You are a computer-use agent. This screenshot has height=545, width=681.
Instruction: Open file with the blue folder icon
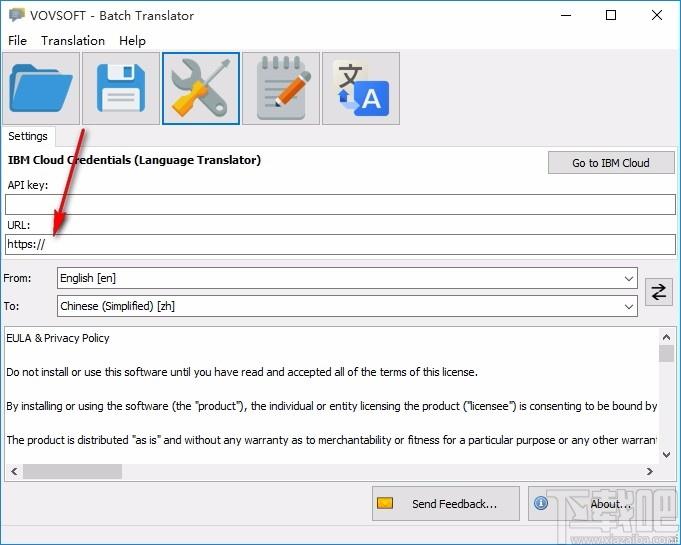click(x=41, y=88)
